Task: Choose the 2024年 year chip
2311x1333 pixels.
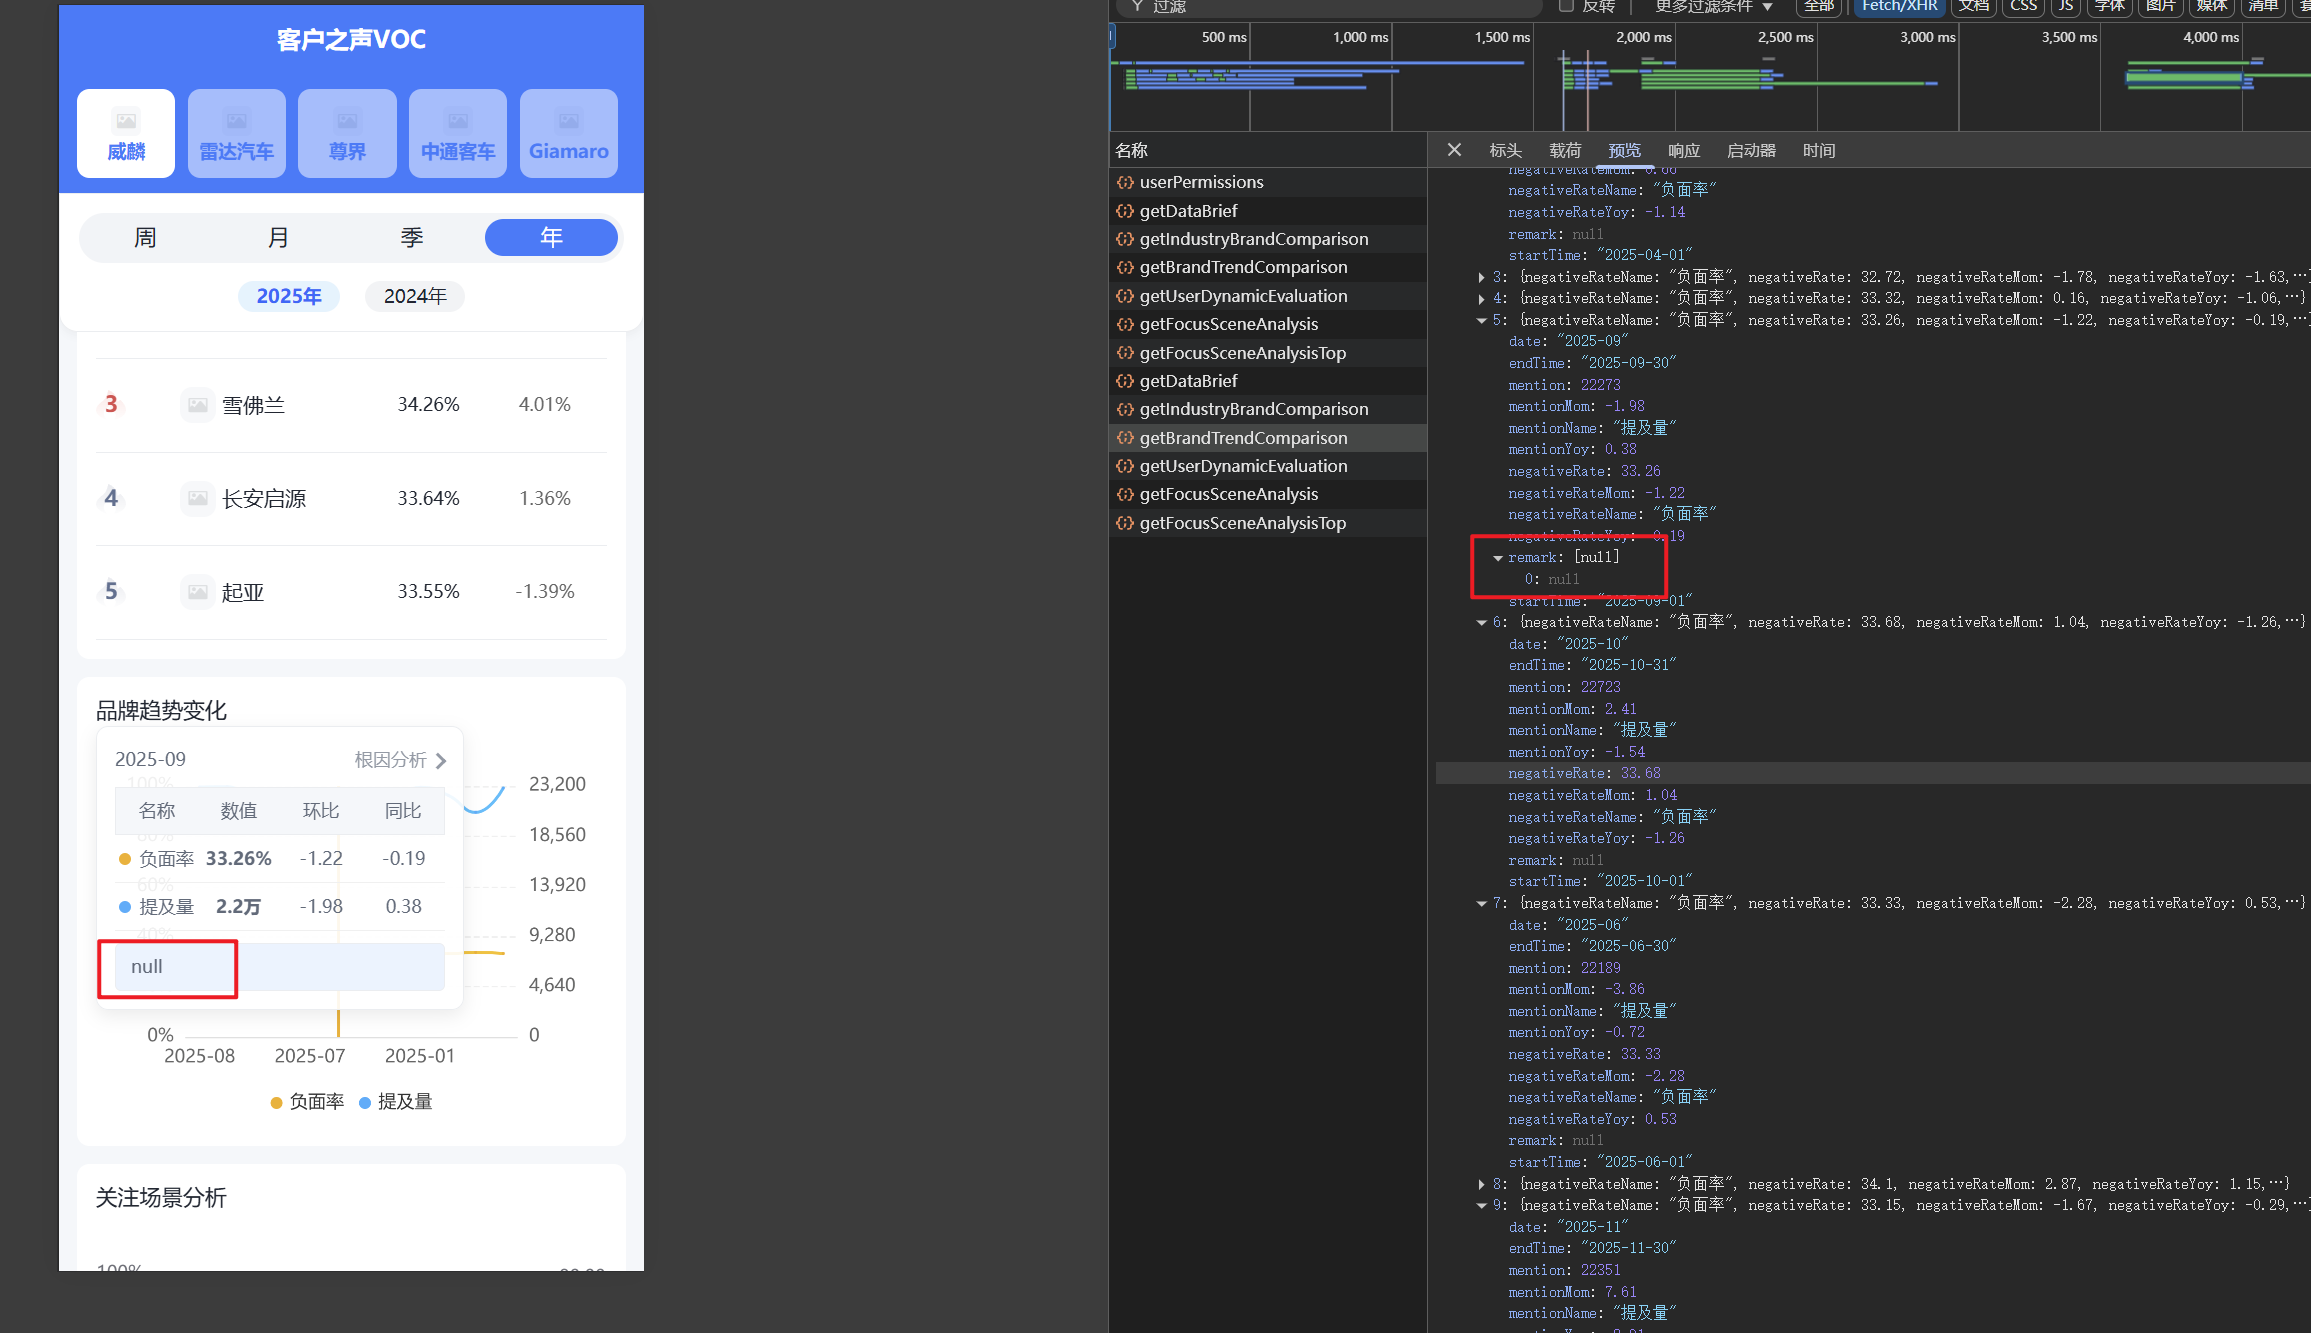Action: (x=415, y=296)
